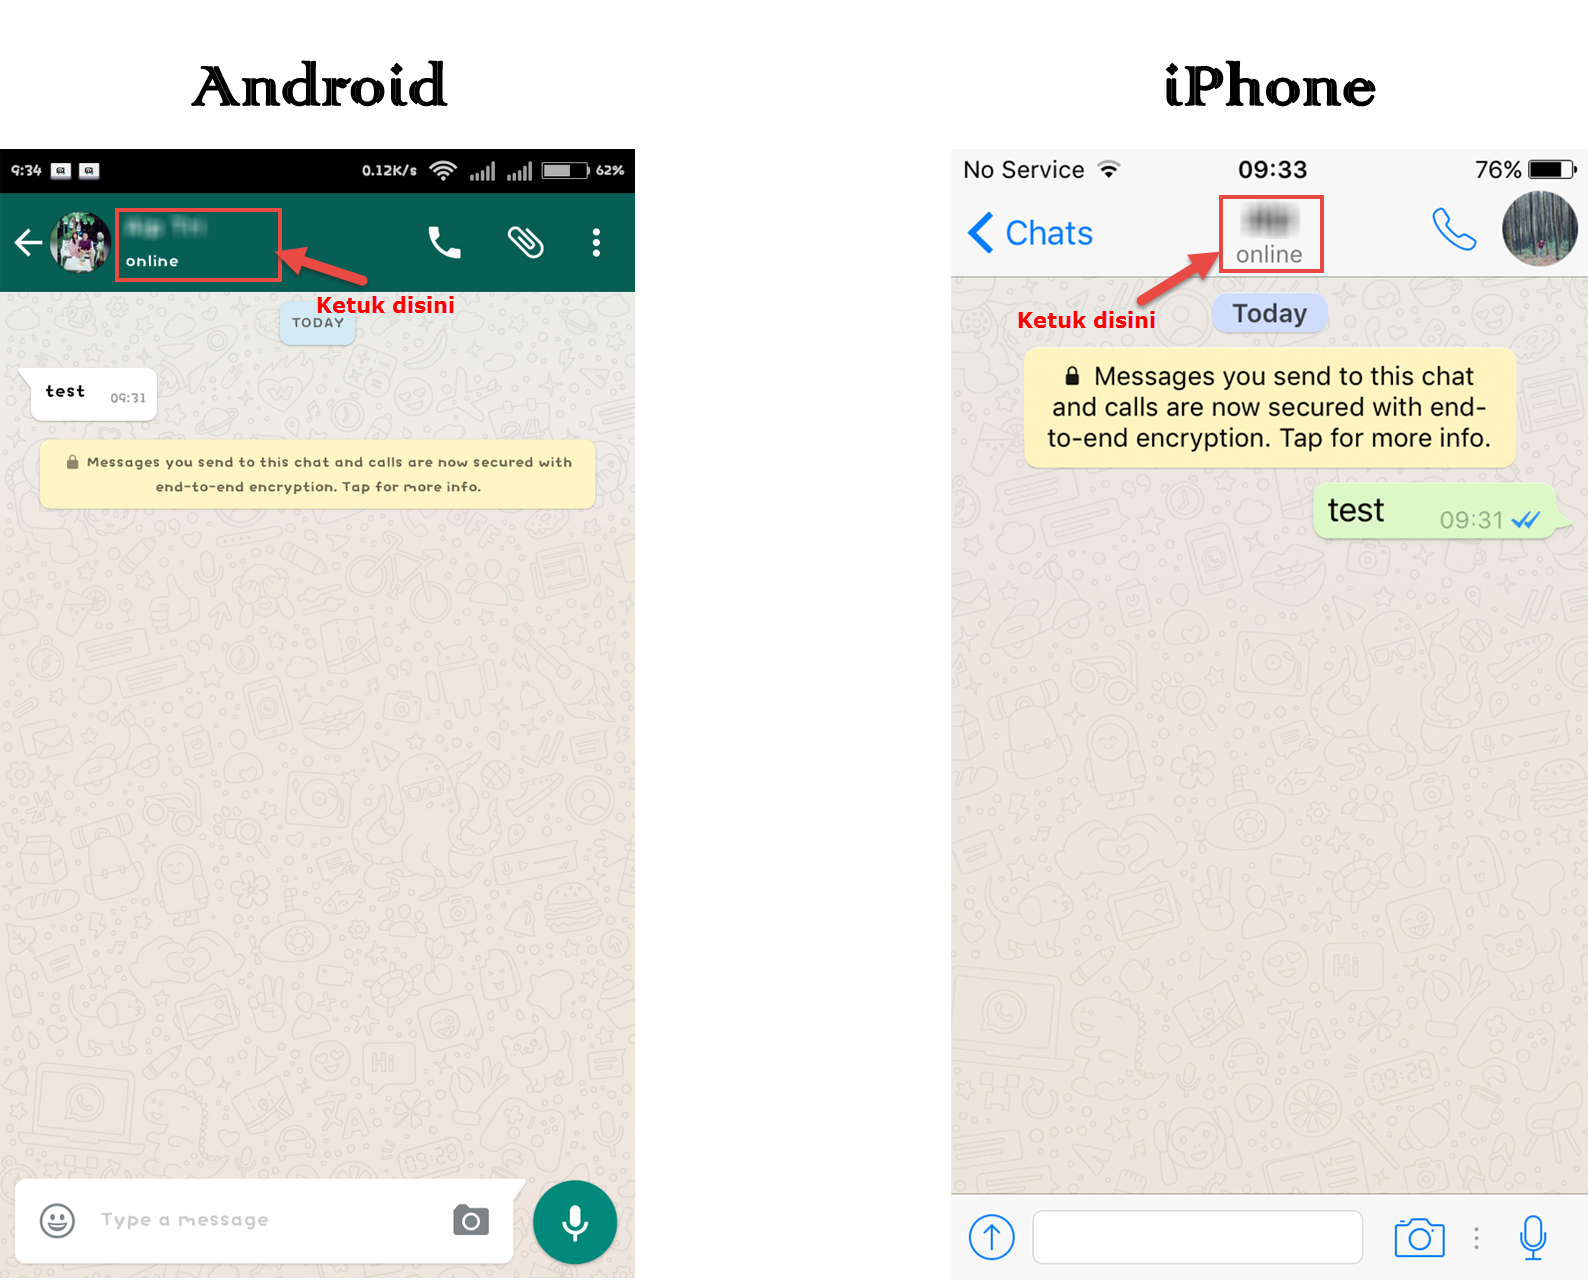
Task: Tap the lock icon in Android encryption banner
Action: coord(72,462)
